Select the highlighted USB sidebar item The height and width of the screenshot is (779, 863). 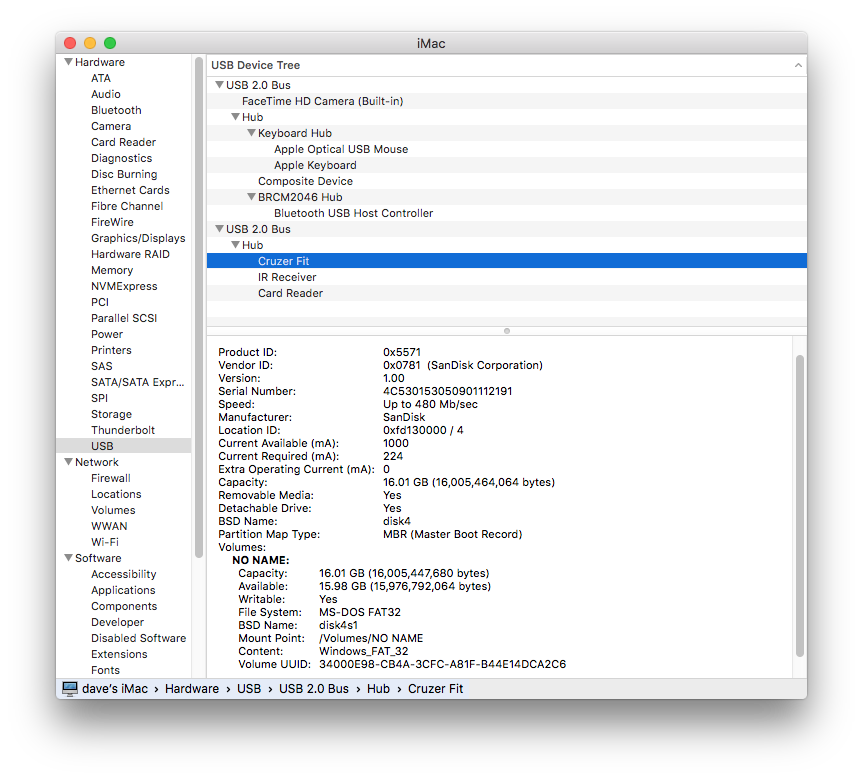pos(123,445)
